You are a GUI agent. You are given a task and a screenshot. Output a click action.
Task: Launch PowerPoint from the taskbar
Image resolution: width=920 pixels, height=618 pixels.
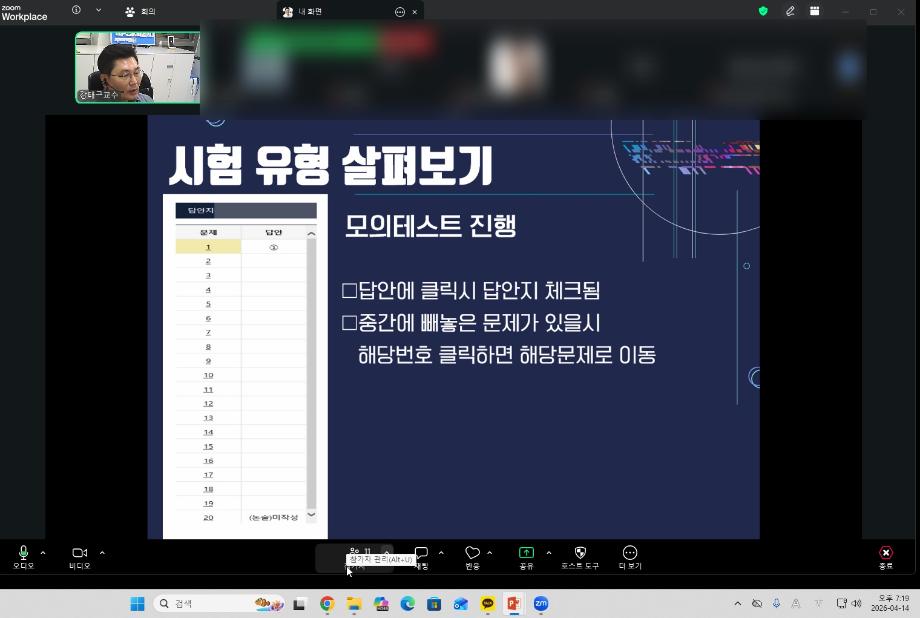(x=512, y=603)
